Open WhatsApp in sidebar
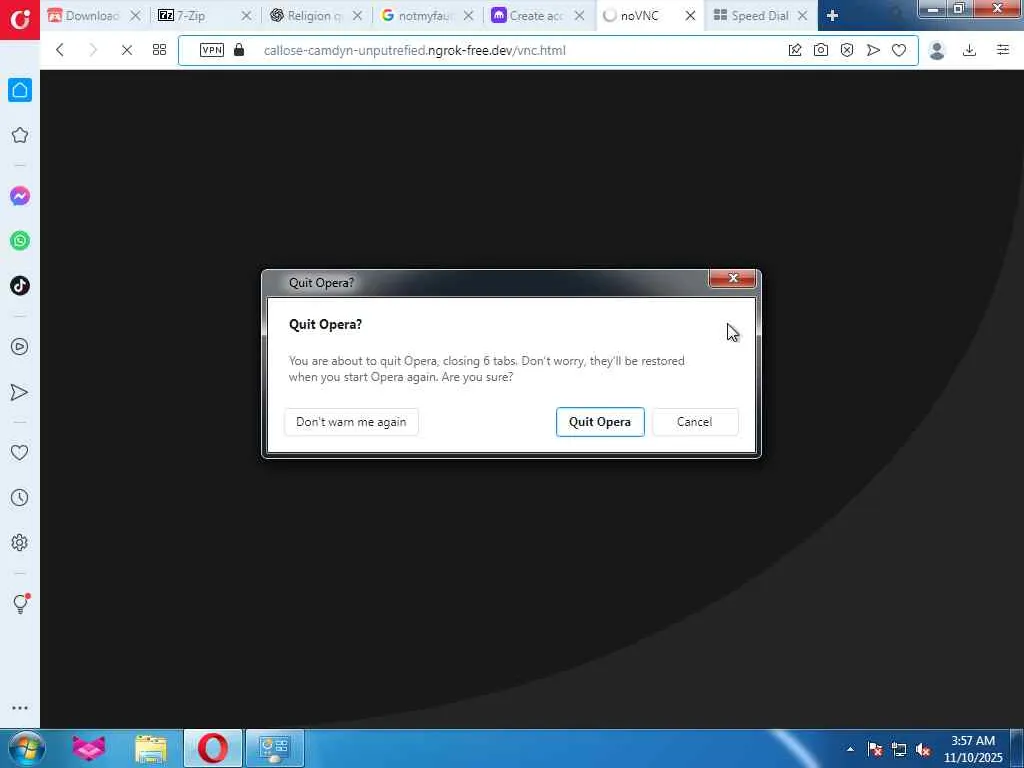 point(20,240)
